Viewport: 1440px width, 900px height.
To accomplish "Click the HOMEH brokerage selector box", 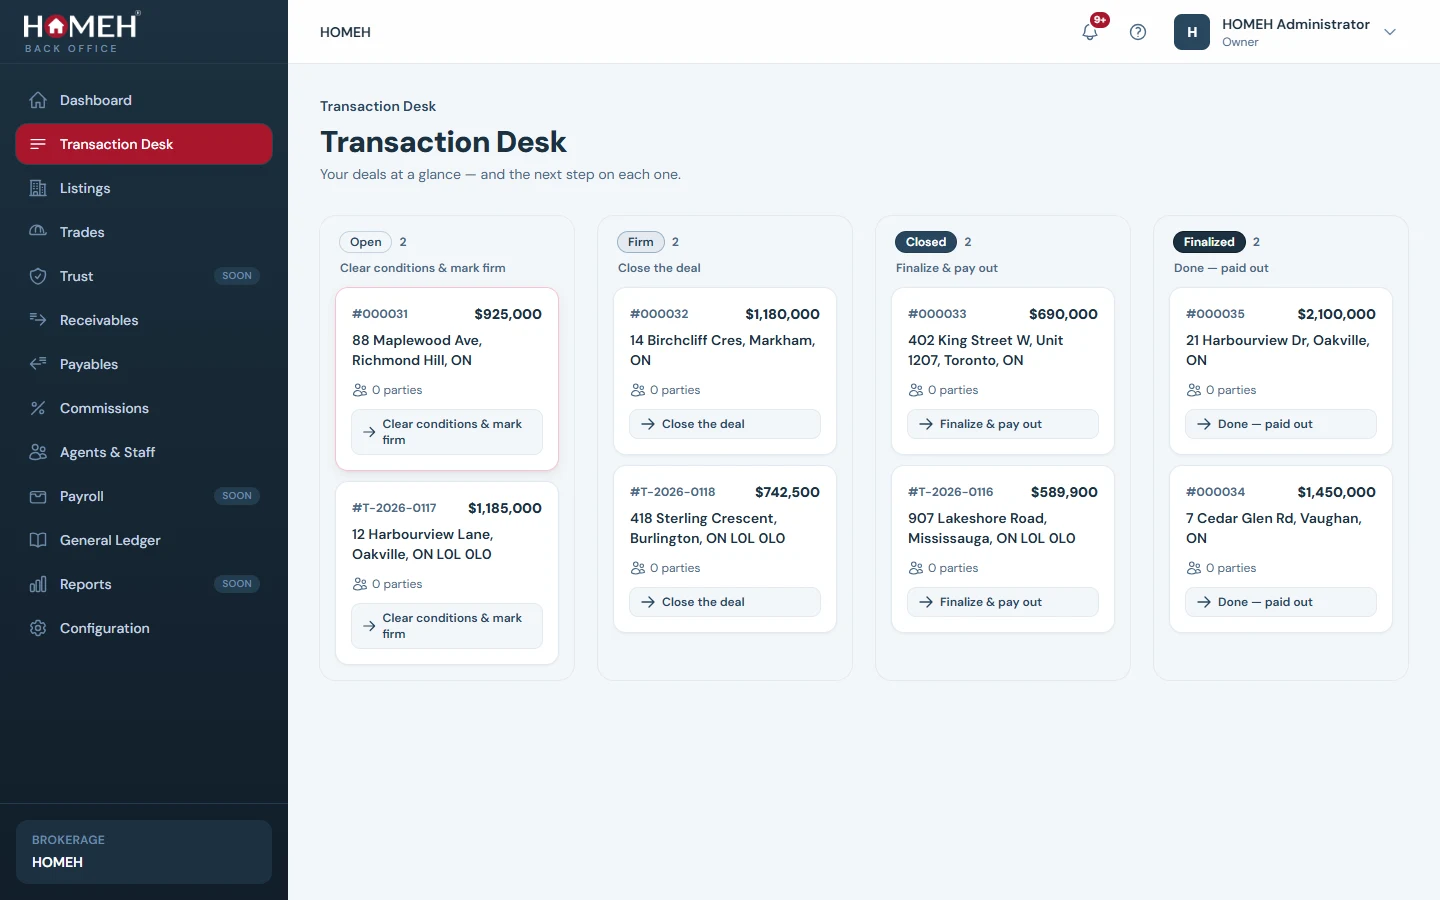I will pos(144,852).
